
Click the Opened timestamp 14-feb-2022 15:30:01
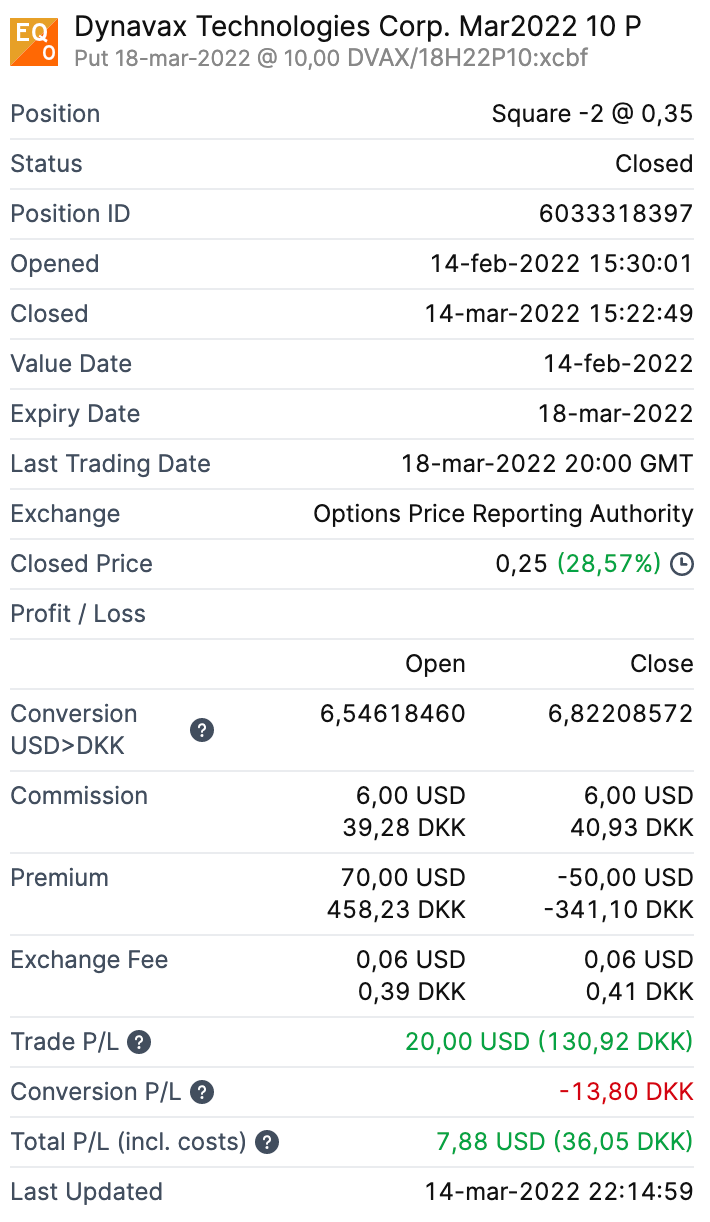coord(561,264)
